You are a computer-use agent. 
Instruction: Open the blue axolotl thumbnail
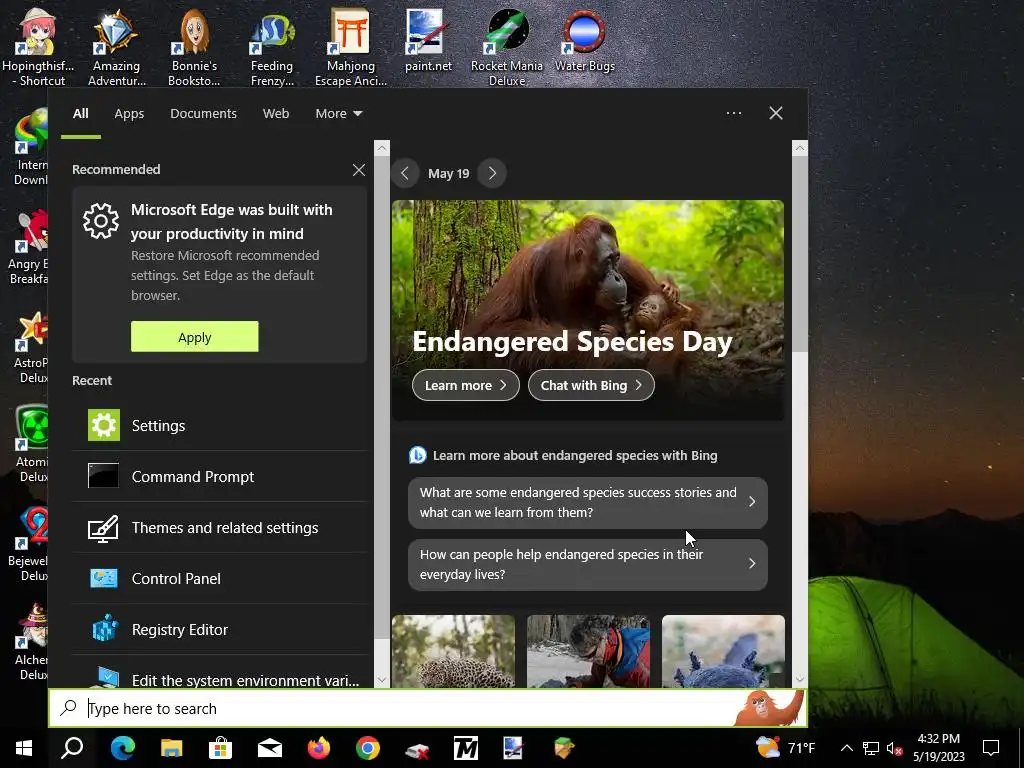pyautogui.click(x=723, y=651)
